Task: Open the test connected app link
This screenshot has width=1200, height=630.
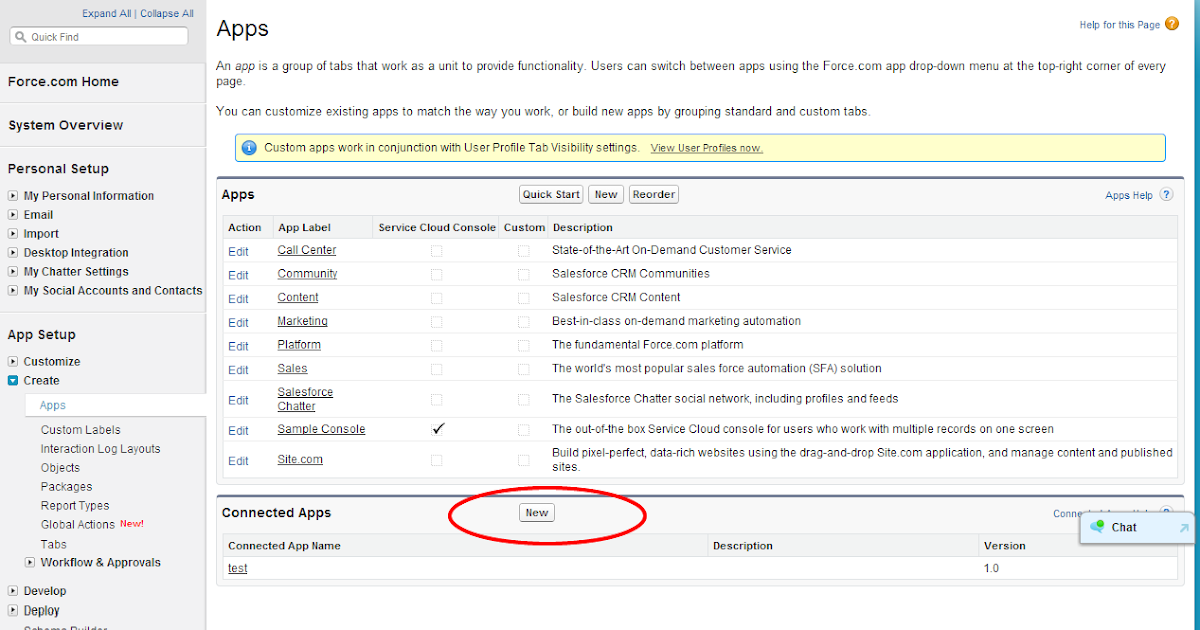Action: point(237,568)
